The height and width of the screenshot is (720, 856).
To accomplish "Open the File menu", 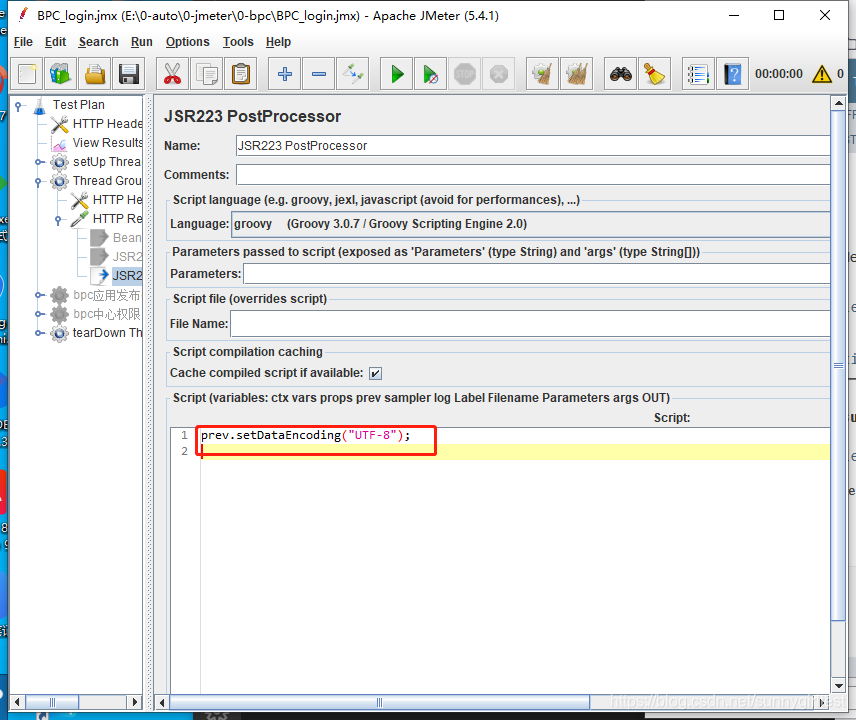I will pyautogui.click(x=23, y=42).
